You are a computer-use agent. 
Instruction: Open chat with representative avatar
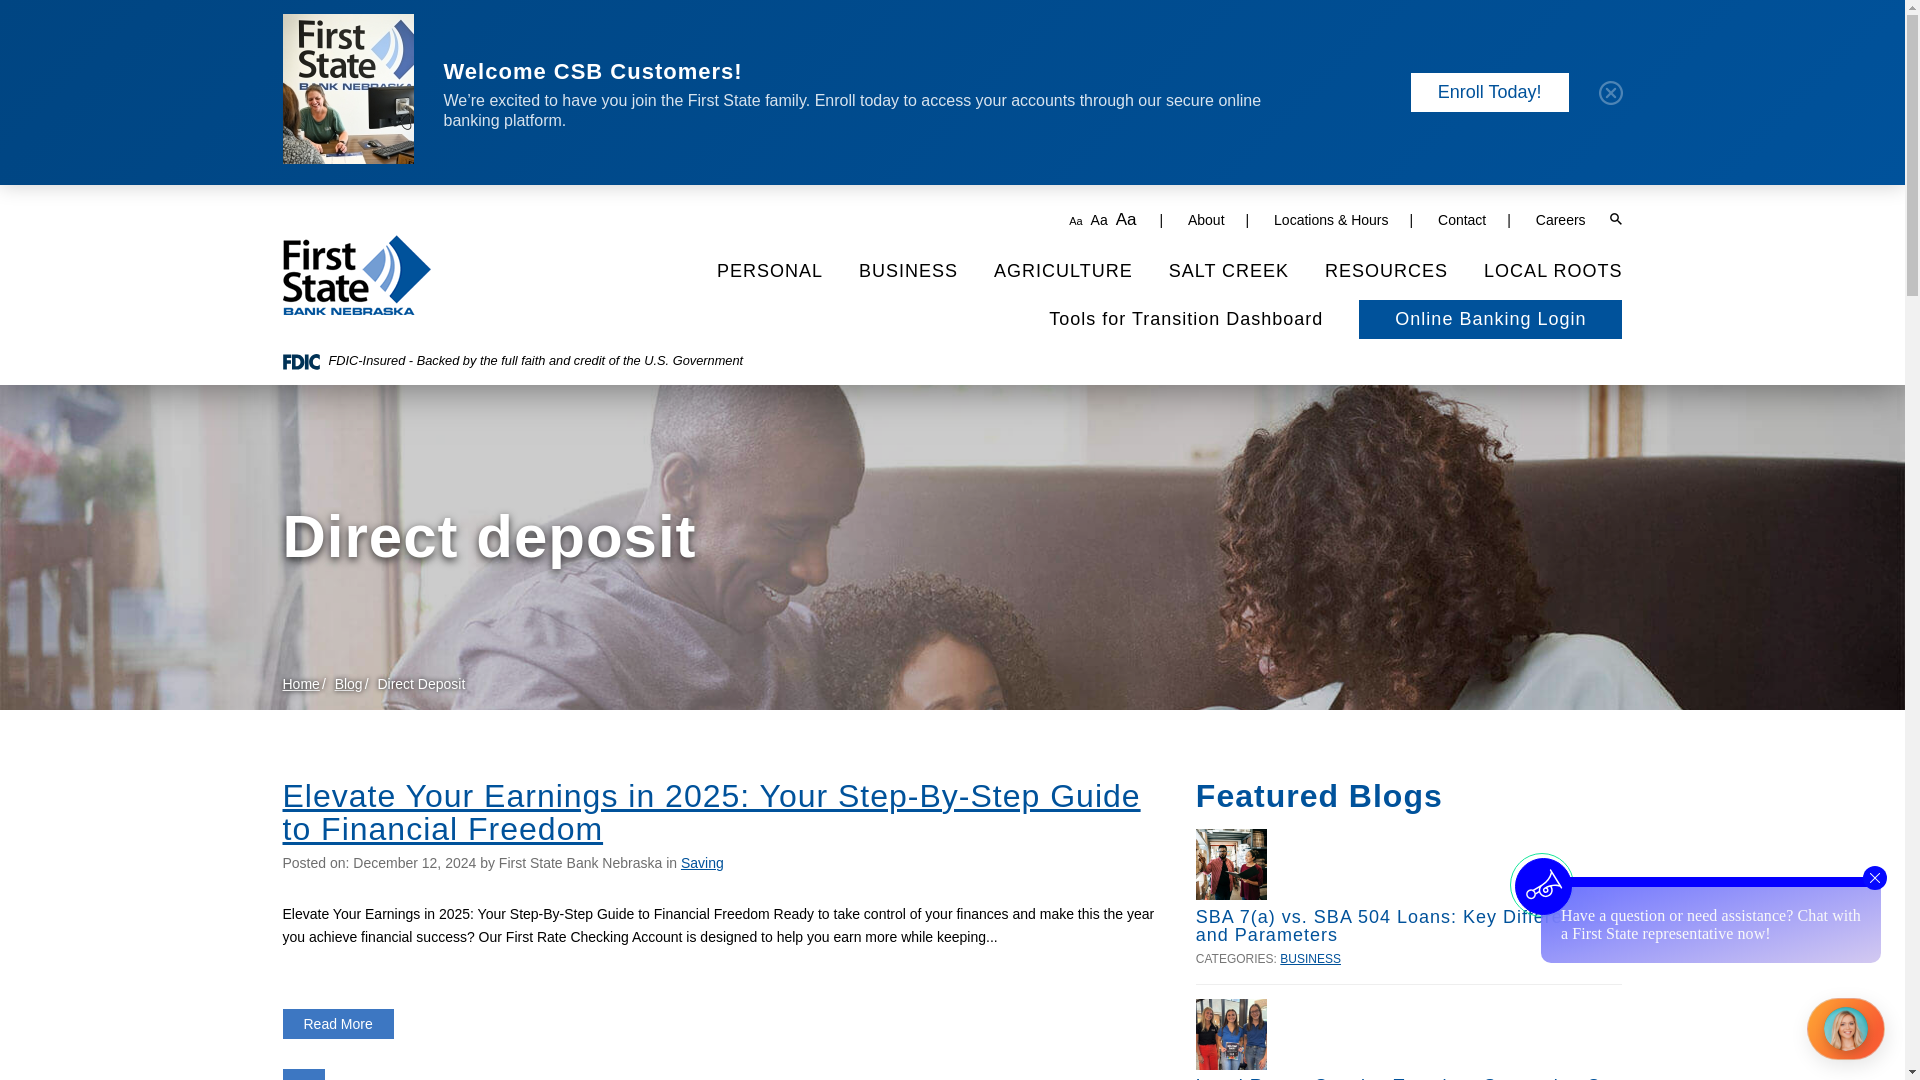click(1845, 1028)
